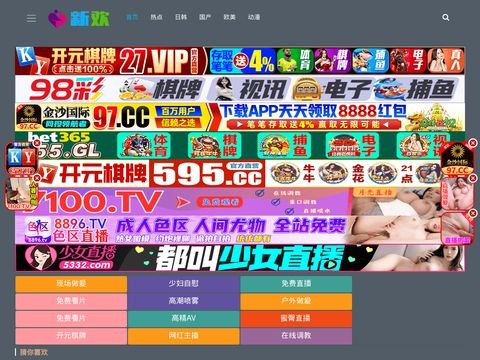The height and width of the screenshot is (360, 480).
Task: Switch to the 日韩 tab
Action: tap(181, 17)
